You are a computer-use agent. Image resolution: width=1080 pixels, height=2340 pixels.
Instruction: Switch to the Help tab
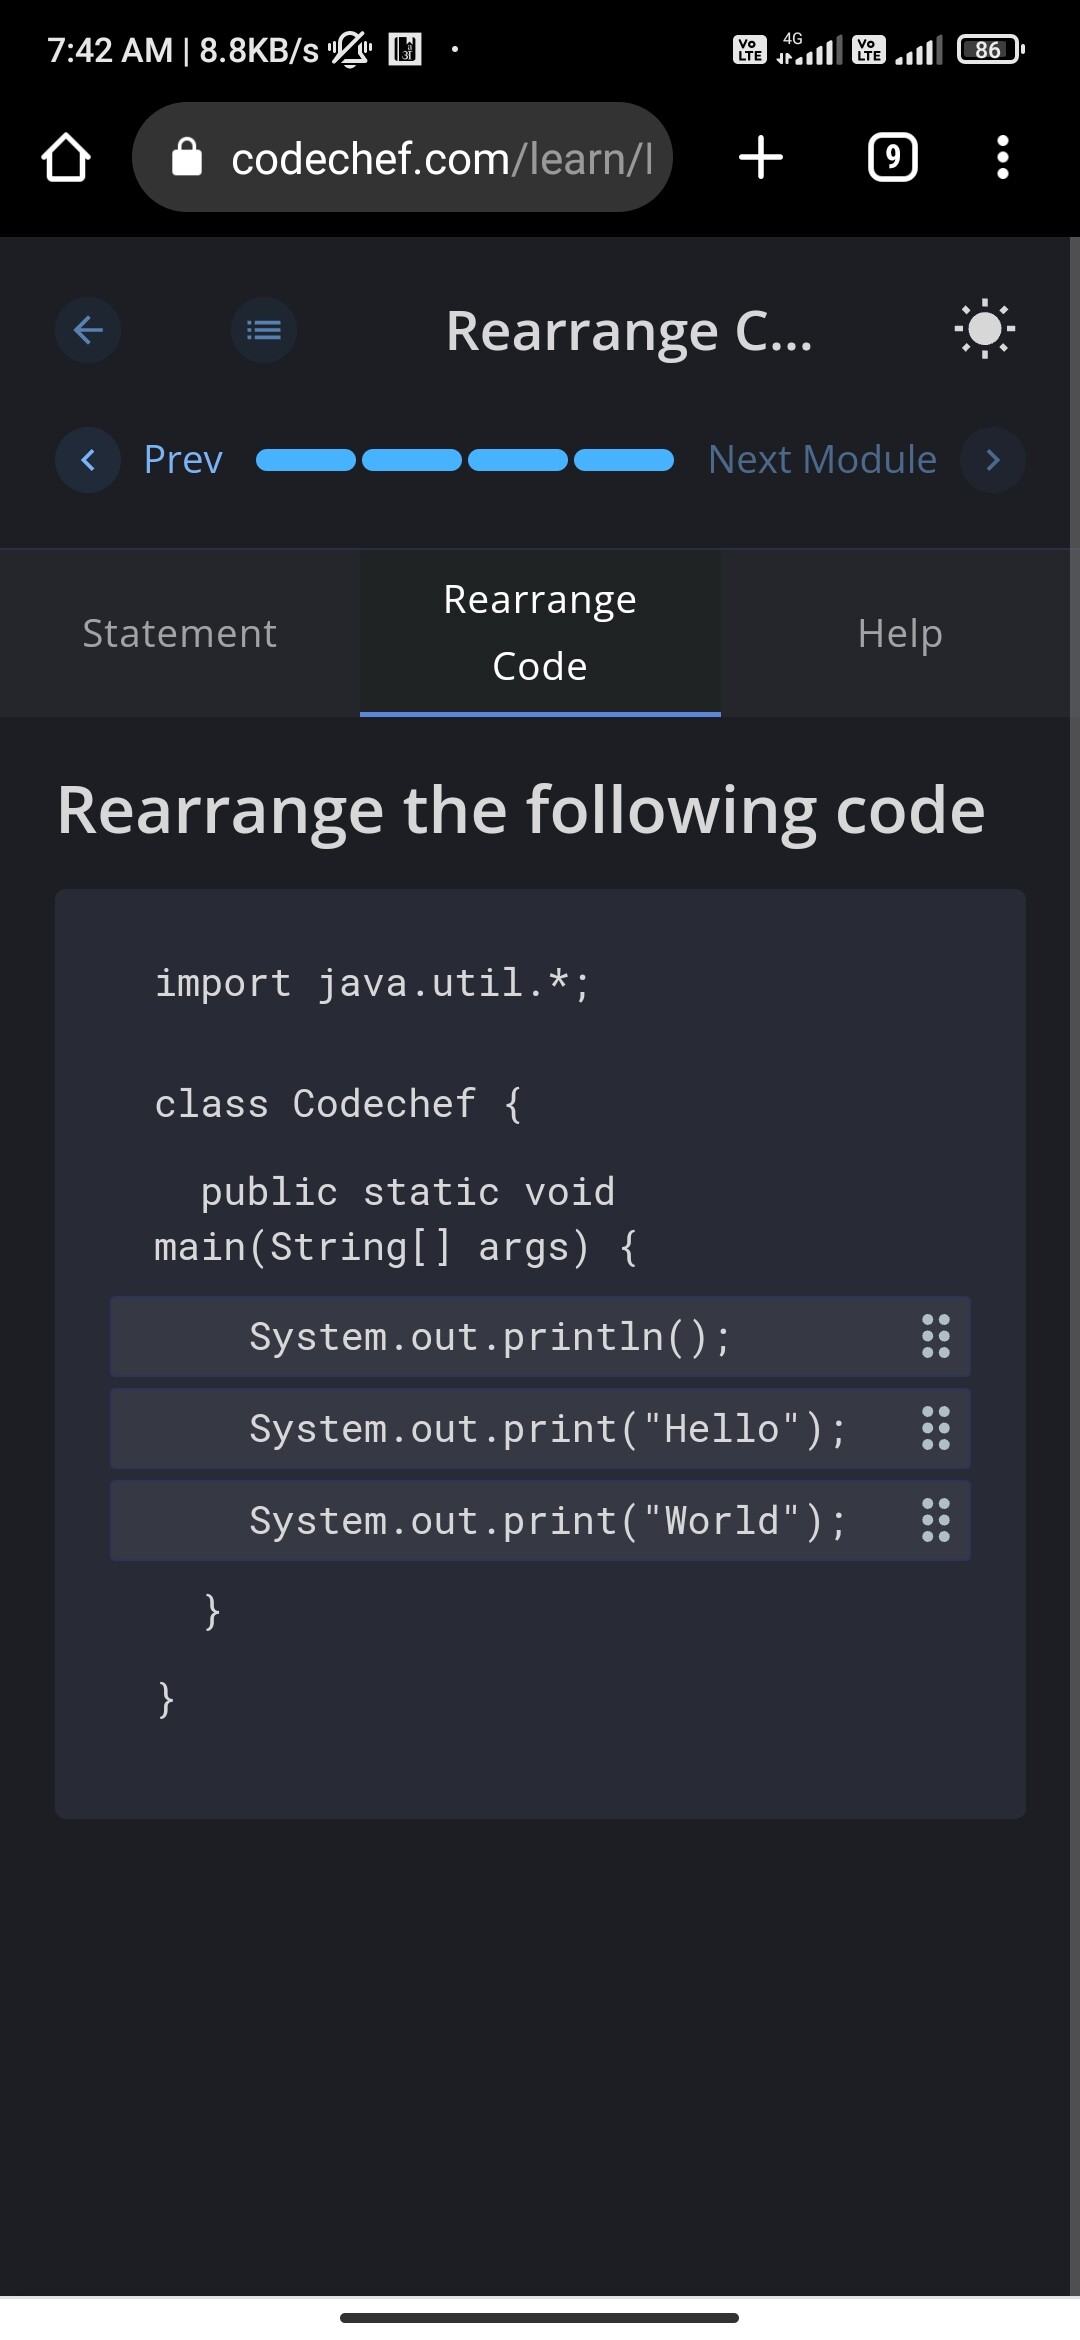pos(900,633)
